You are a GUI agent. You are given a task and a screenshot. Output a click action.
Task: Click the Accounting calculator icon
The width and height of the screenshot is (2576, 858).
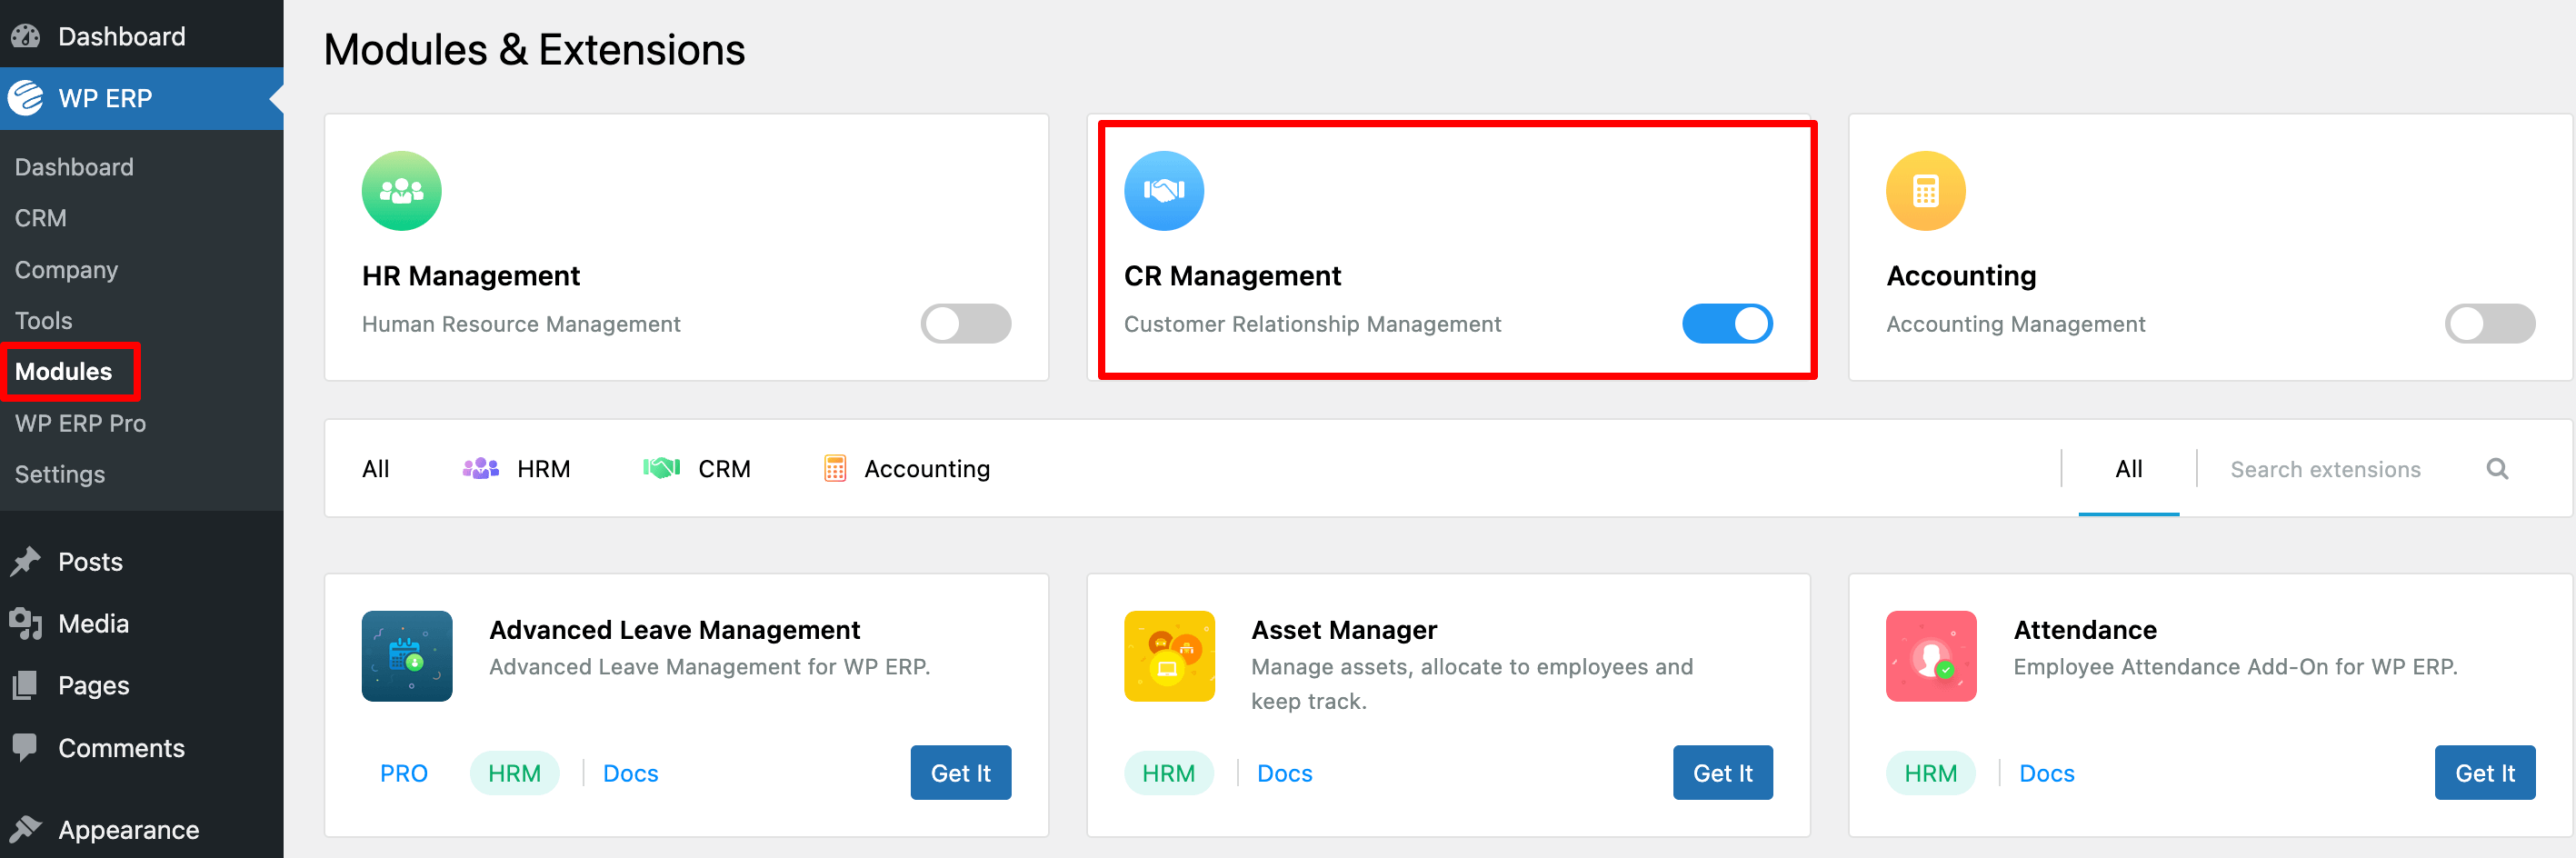click(1925, 190)
